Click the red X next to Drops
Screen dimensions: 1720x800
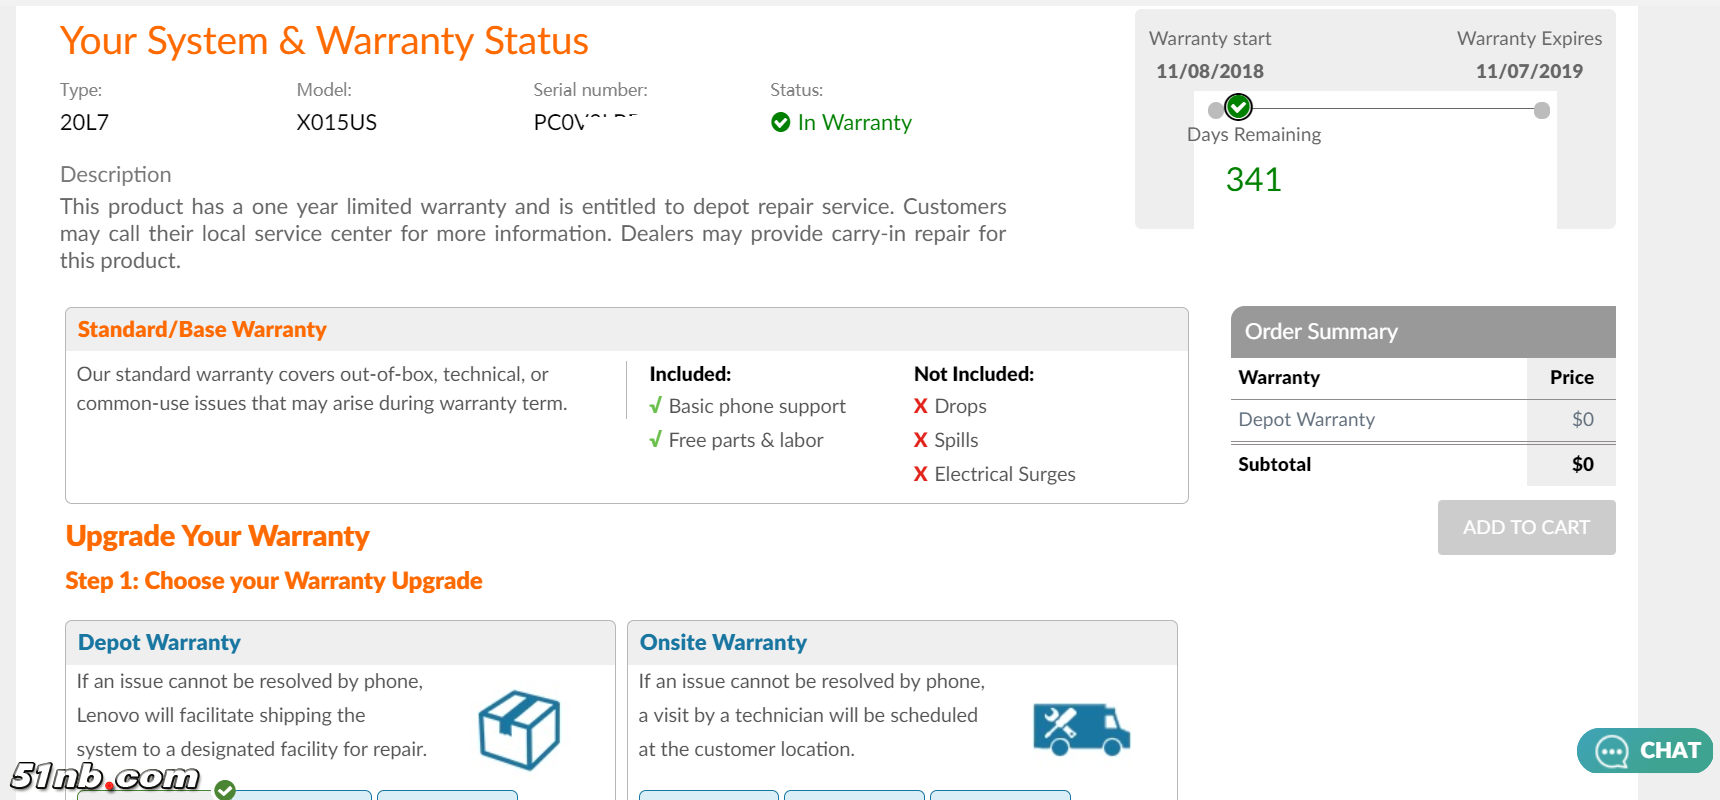(921, 406)
